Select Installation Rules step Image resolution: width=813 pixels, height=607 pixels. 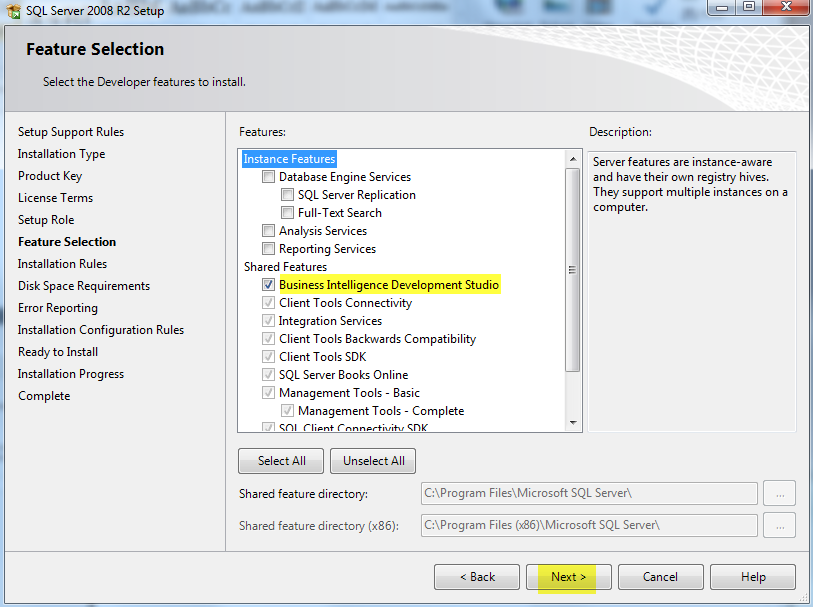tap(62, 264)
